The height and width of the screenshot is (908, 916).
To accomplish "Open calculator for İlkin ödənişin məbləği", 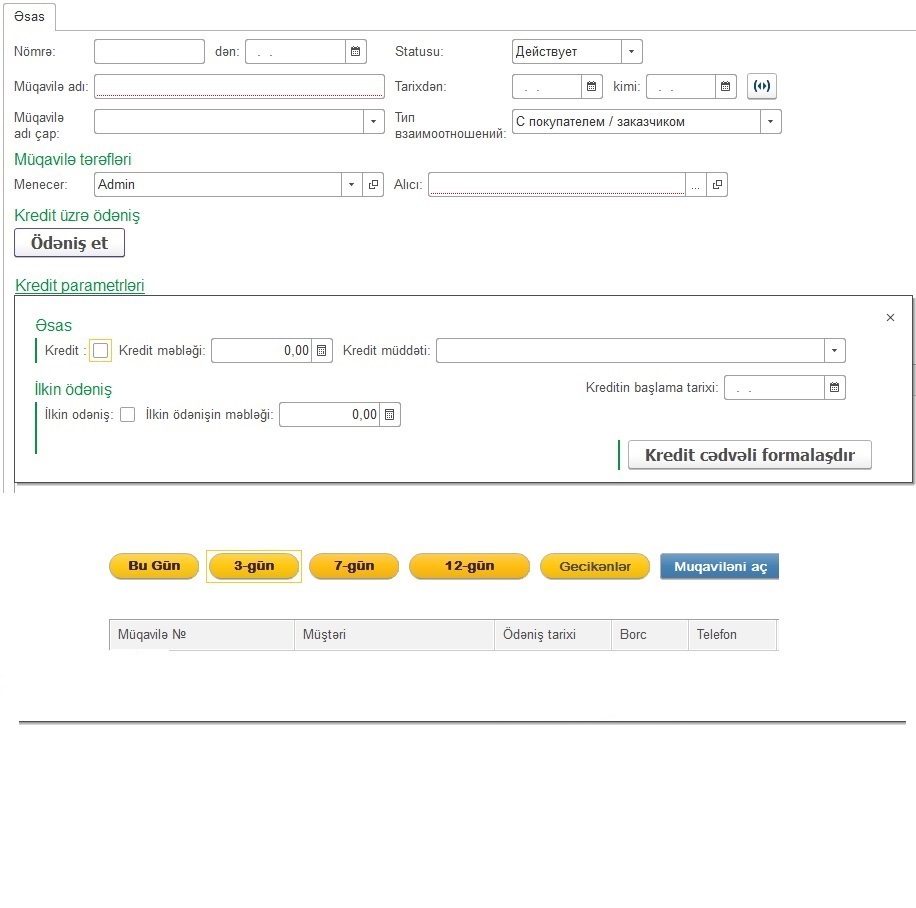I will pyautogui.click(x=390, y=415).
